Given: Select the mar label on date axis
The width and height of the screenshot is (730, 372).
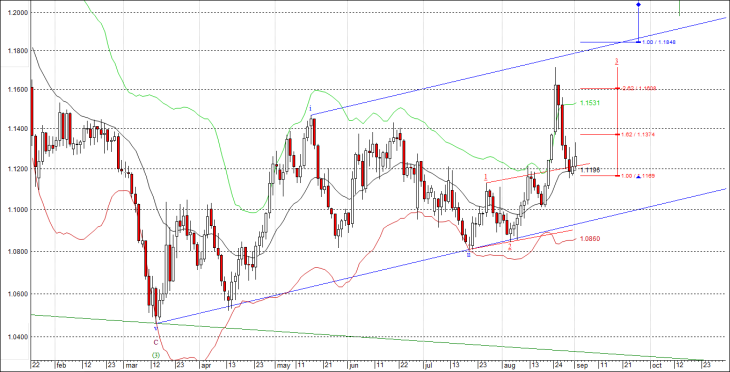Looking at the screenshot, I should 131,366.
